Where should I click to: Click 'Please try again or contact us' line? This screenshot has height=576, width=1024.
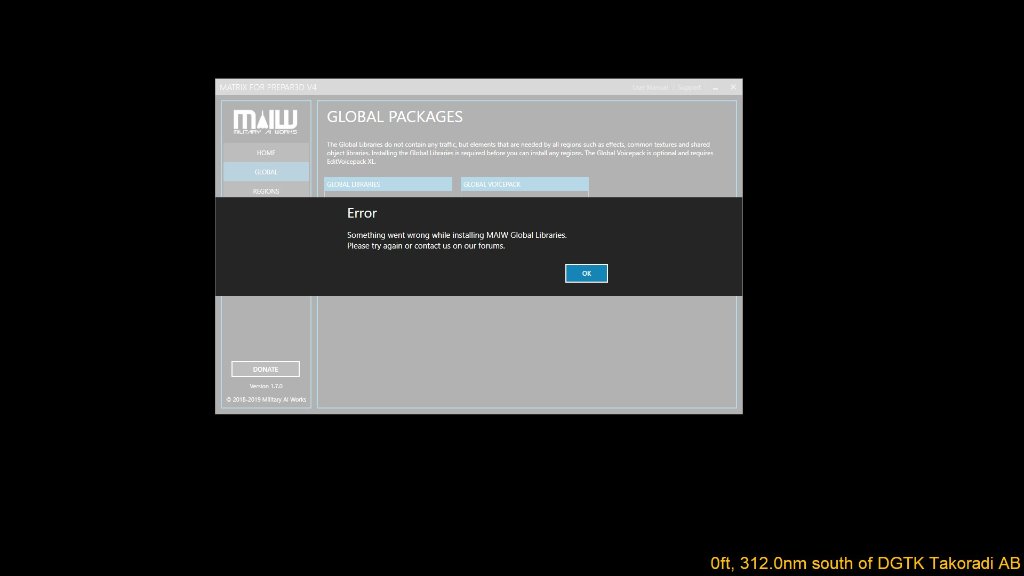coord(426,246)
